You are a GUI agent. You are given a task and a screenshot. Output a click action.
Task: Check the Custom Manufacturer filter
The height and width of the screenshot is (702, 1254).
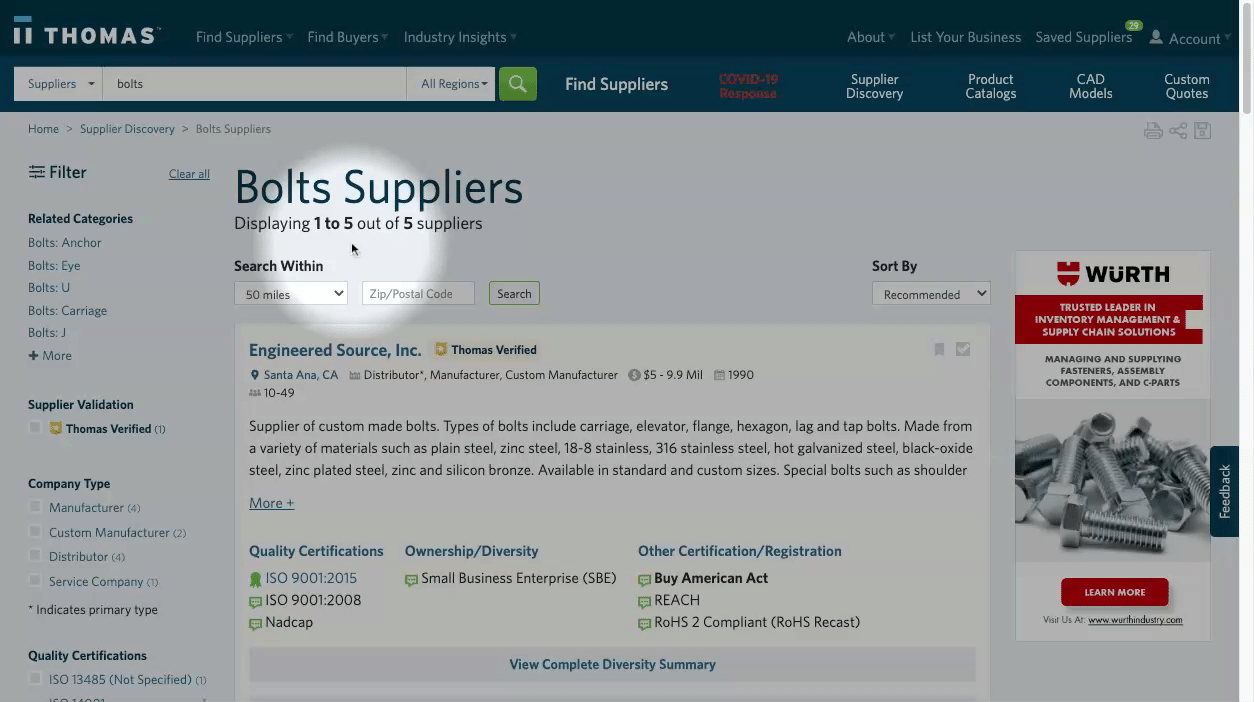pyautogui.click(x=35, y=532)
